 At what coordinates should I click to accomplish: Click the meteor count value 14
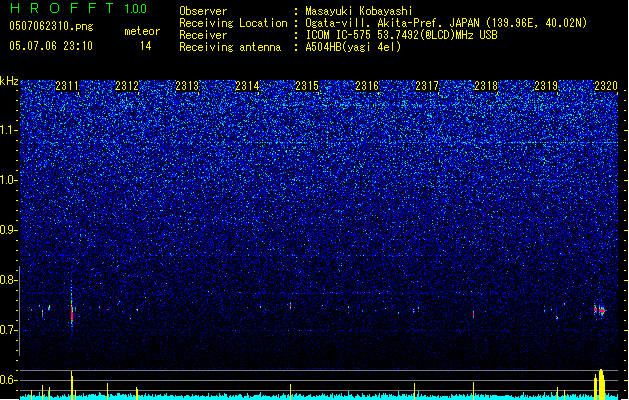click(x=146, y=46)
